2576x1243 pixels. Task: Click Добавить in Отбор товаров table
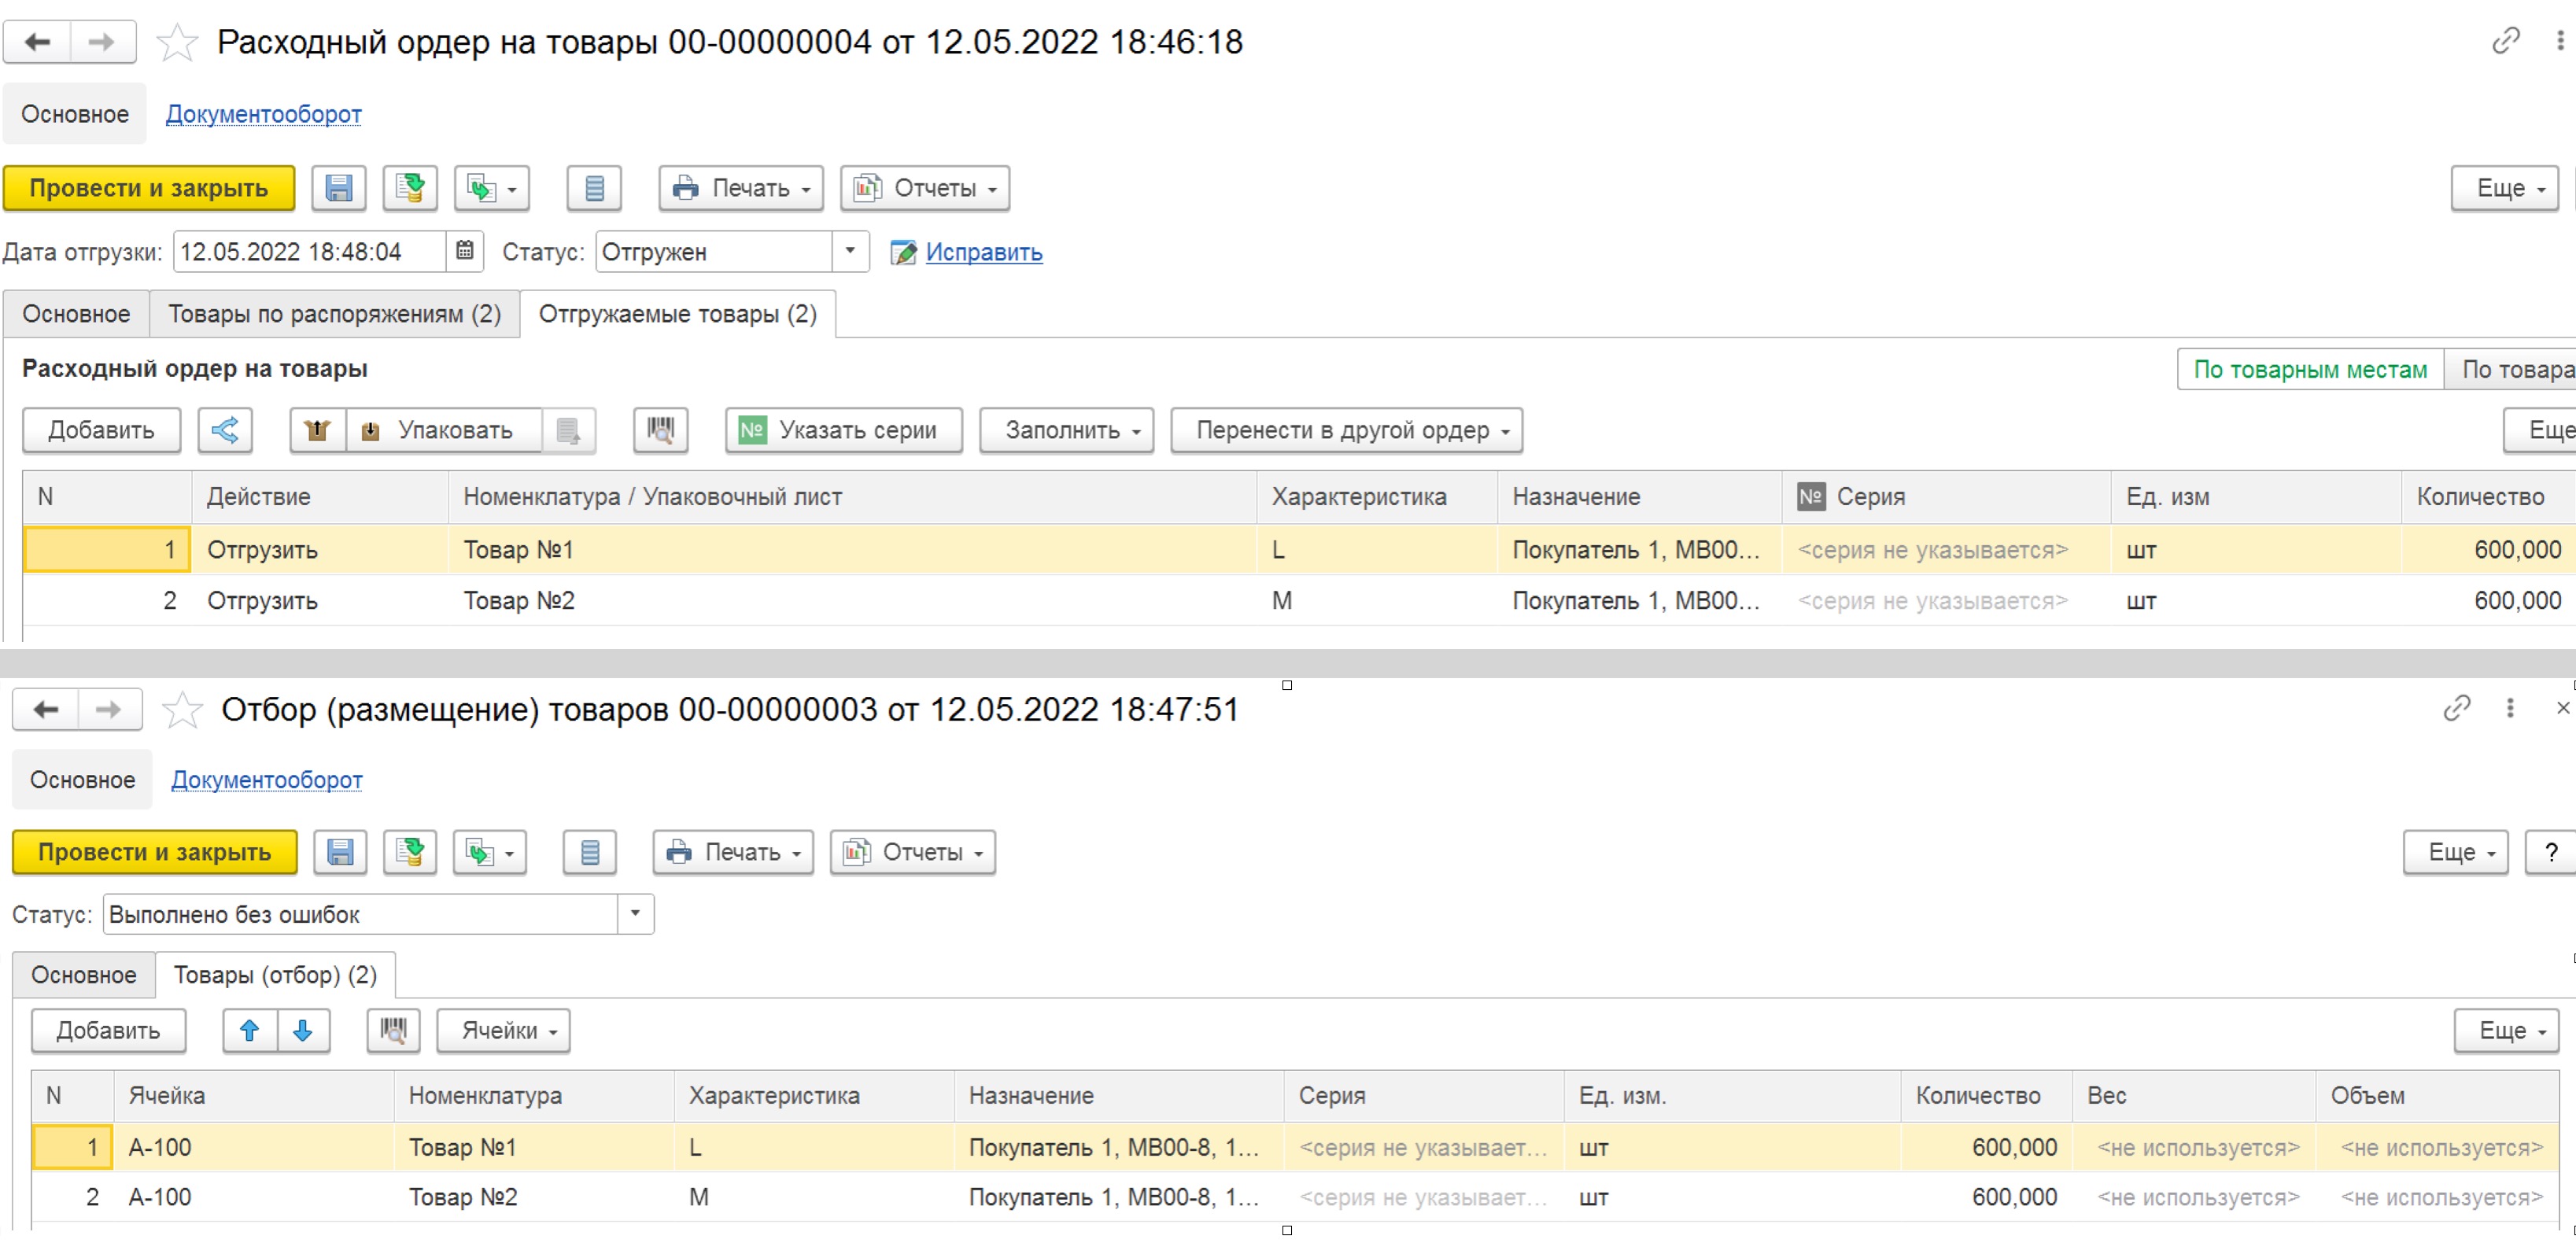(x=108, y=1030)
